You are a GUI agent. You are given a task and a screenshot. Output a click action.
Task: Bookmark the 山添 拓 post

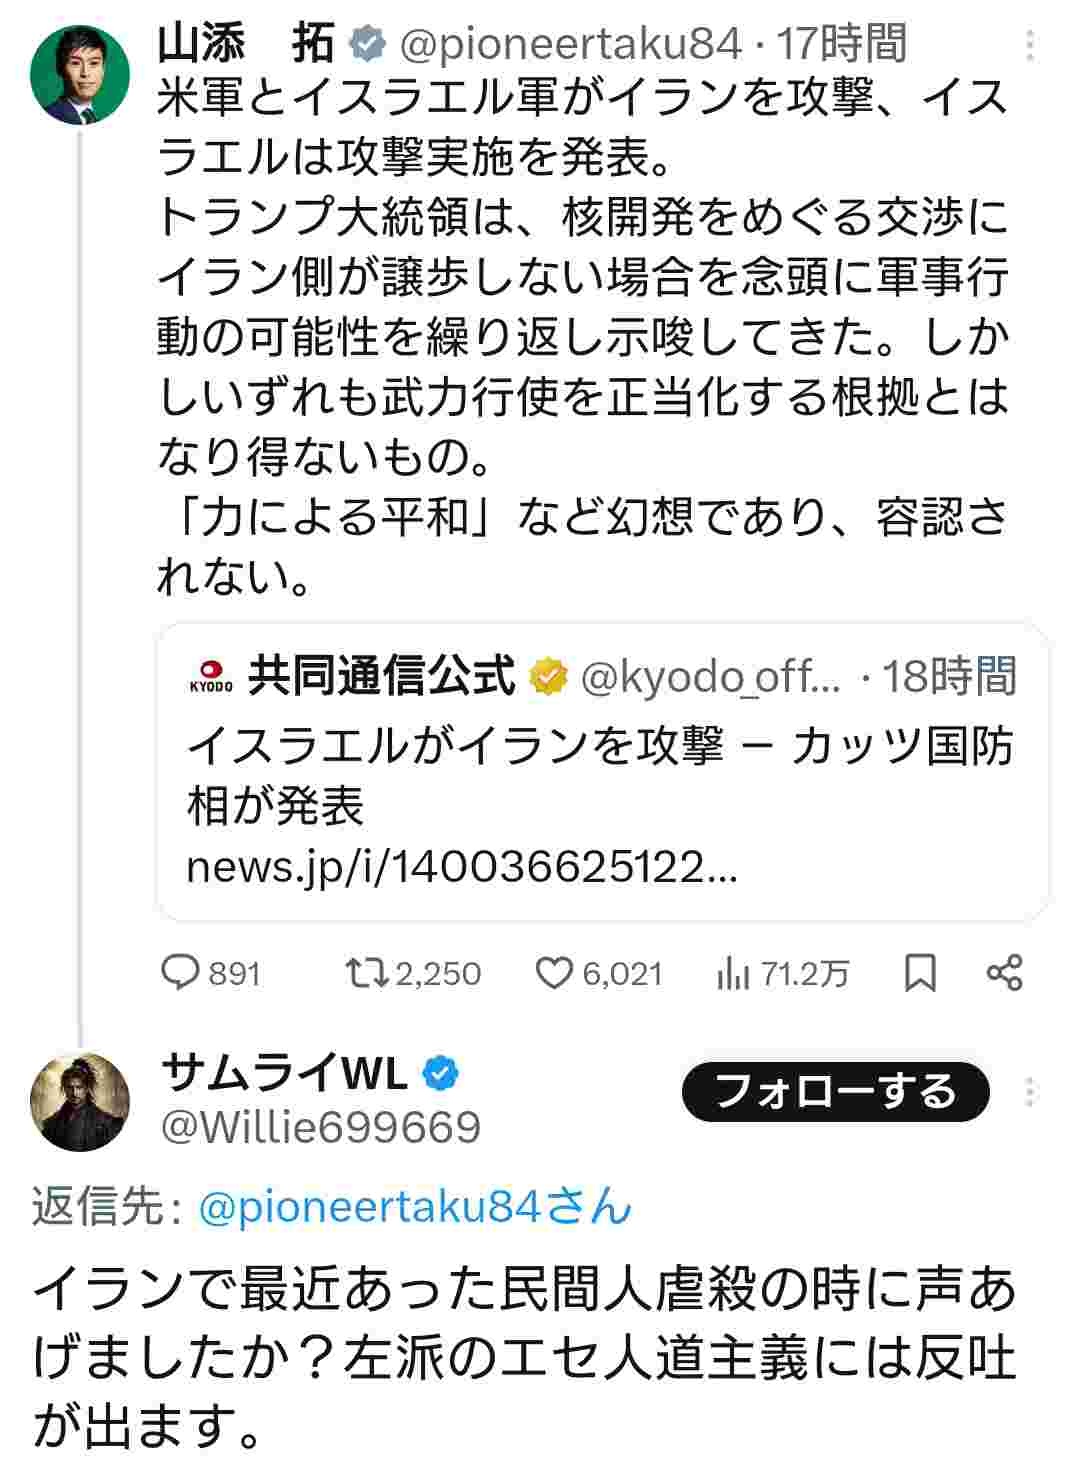(x=920, y=972)
